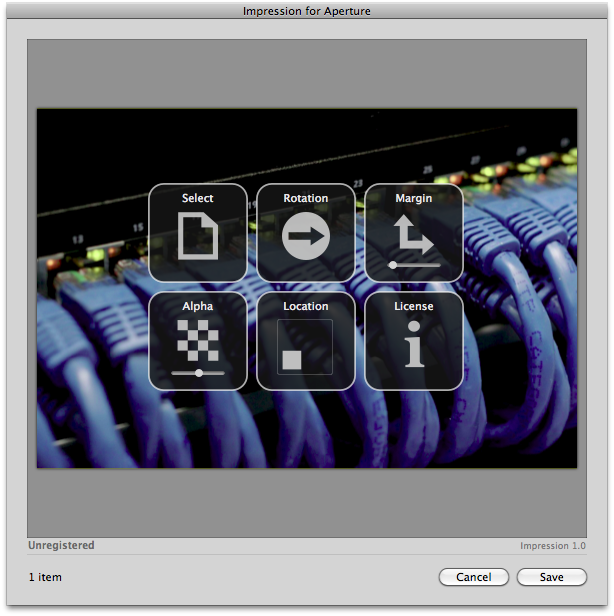This screenshot has height=616, width=614.
Task: Click the Rotation arrow tile
Action: [306, 233]
